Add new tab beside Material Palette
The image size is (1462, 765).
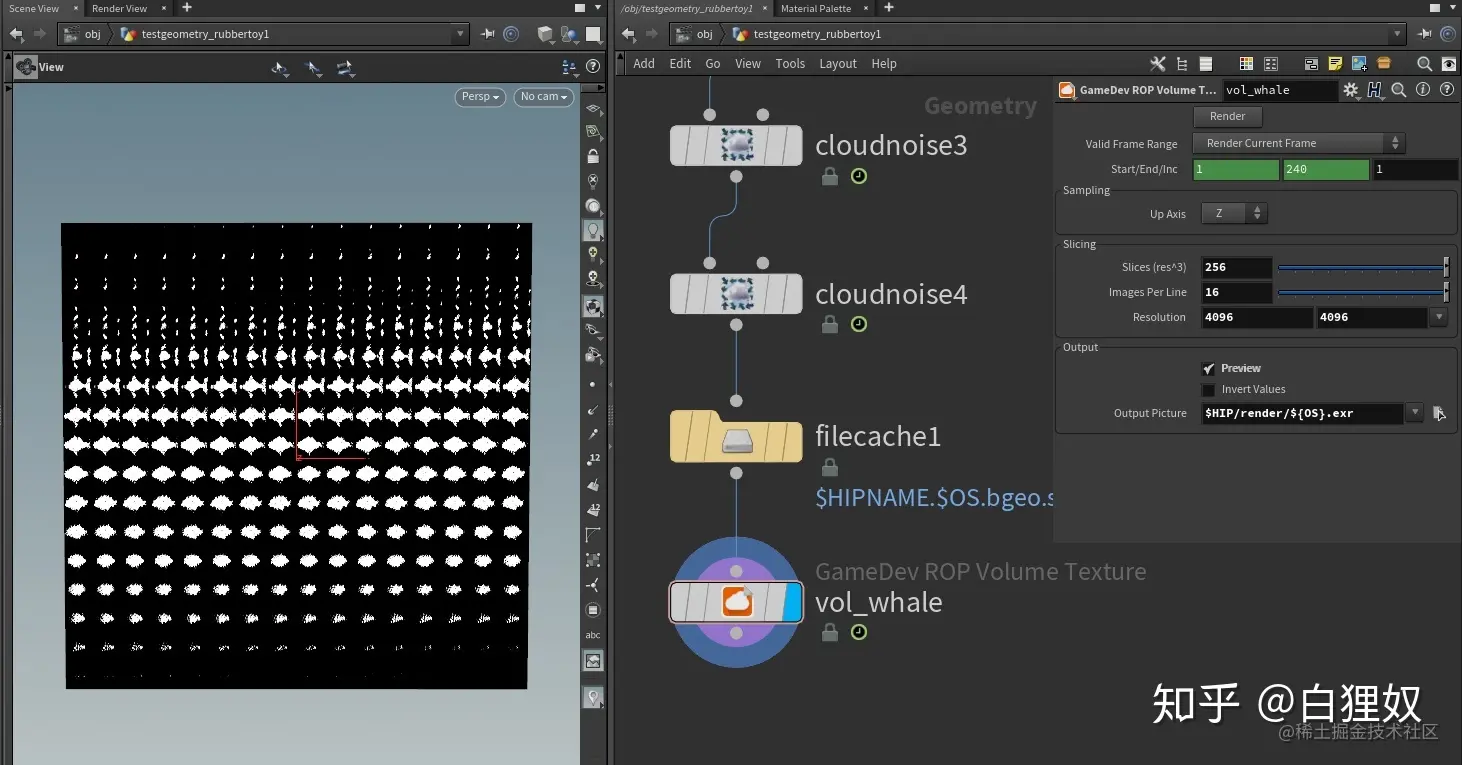pyautogui.click(x=889, y=8)
